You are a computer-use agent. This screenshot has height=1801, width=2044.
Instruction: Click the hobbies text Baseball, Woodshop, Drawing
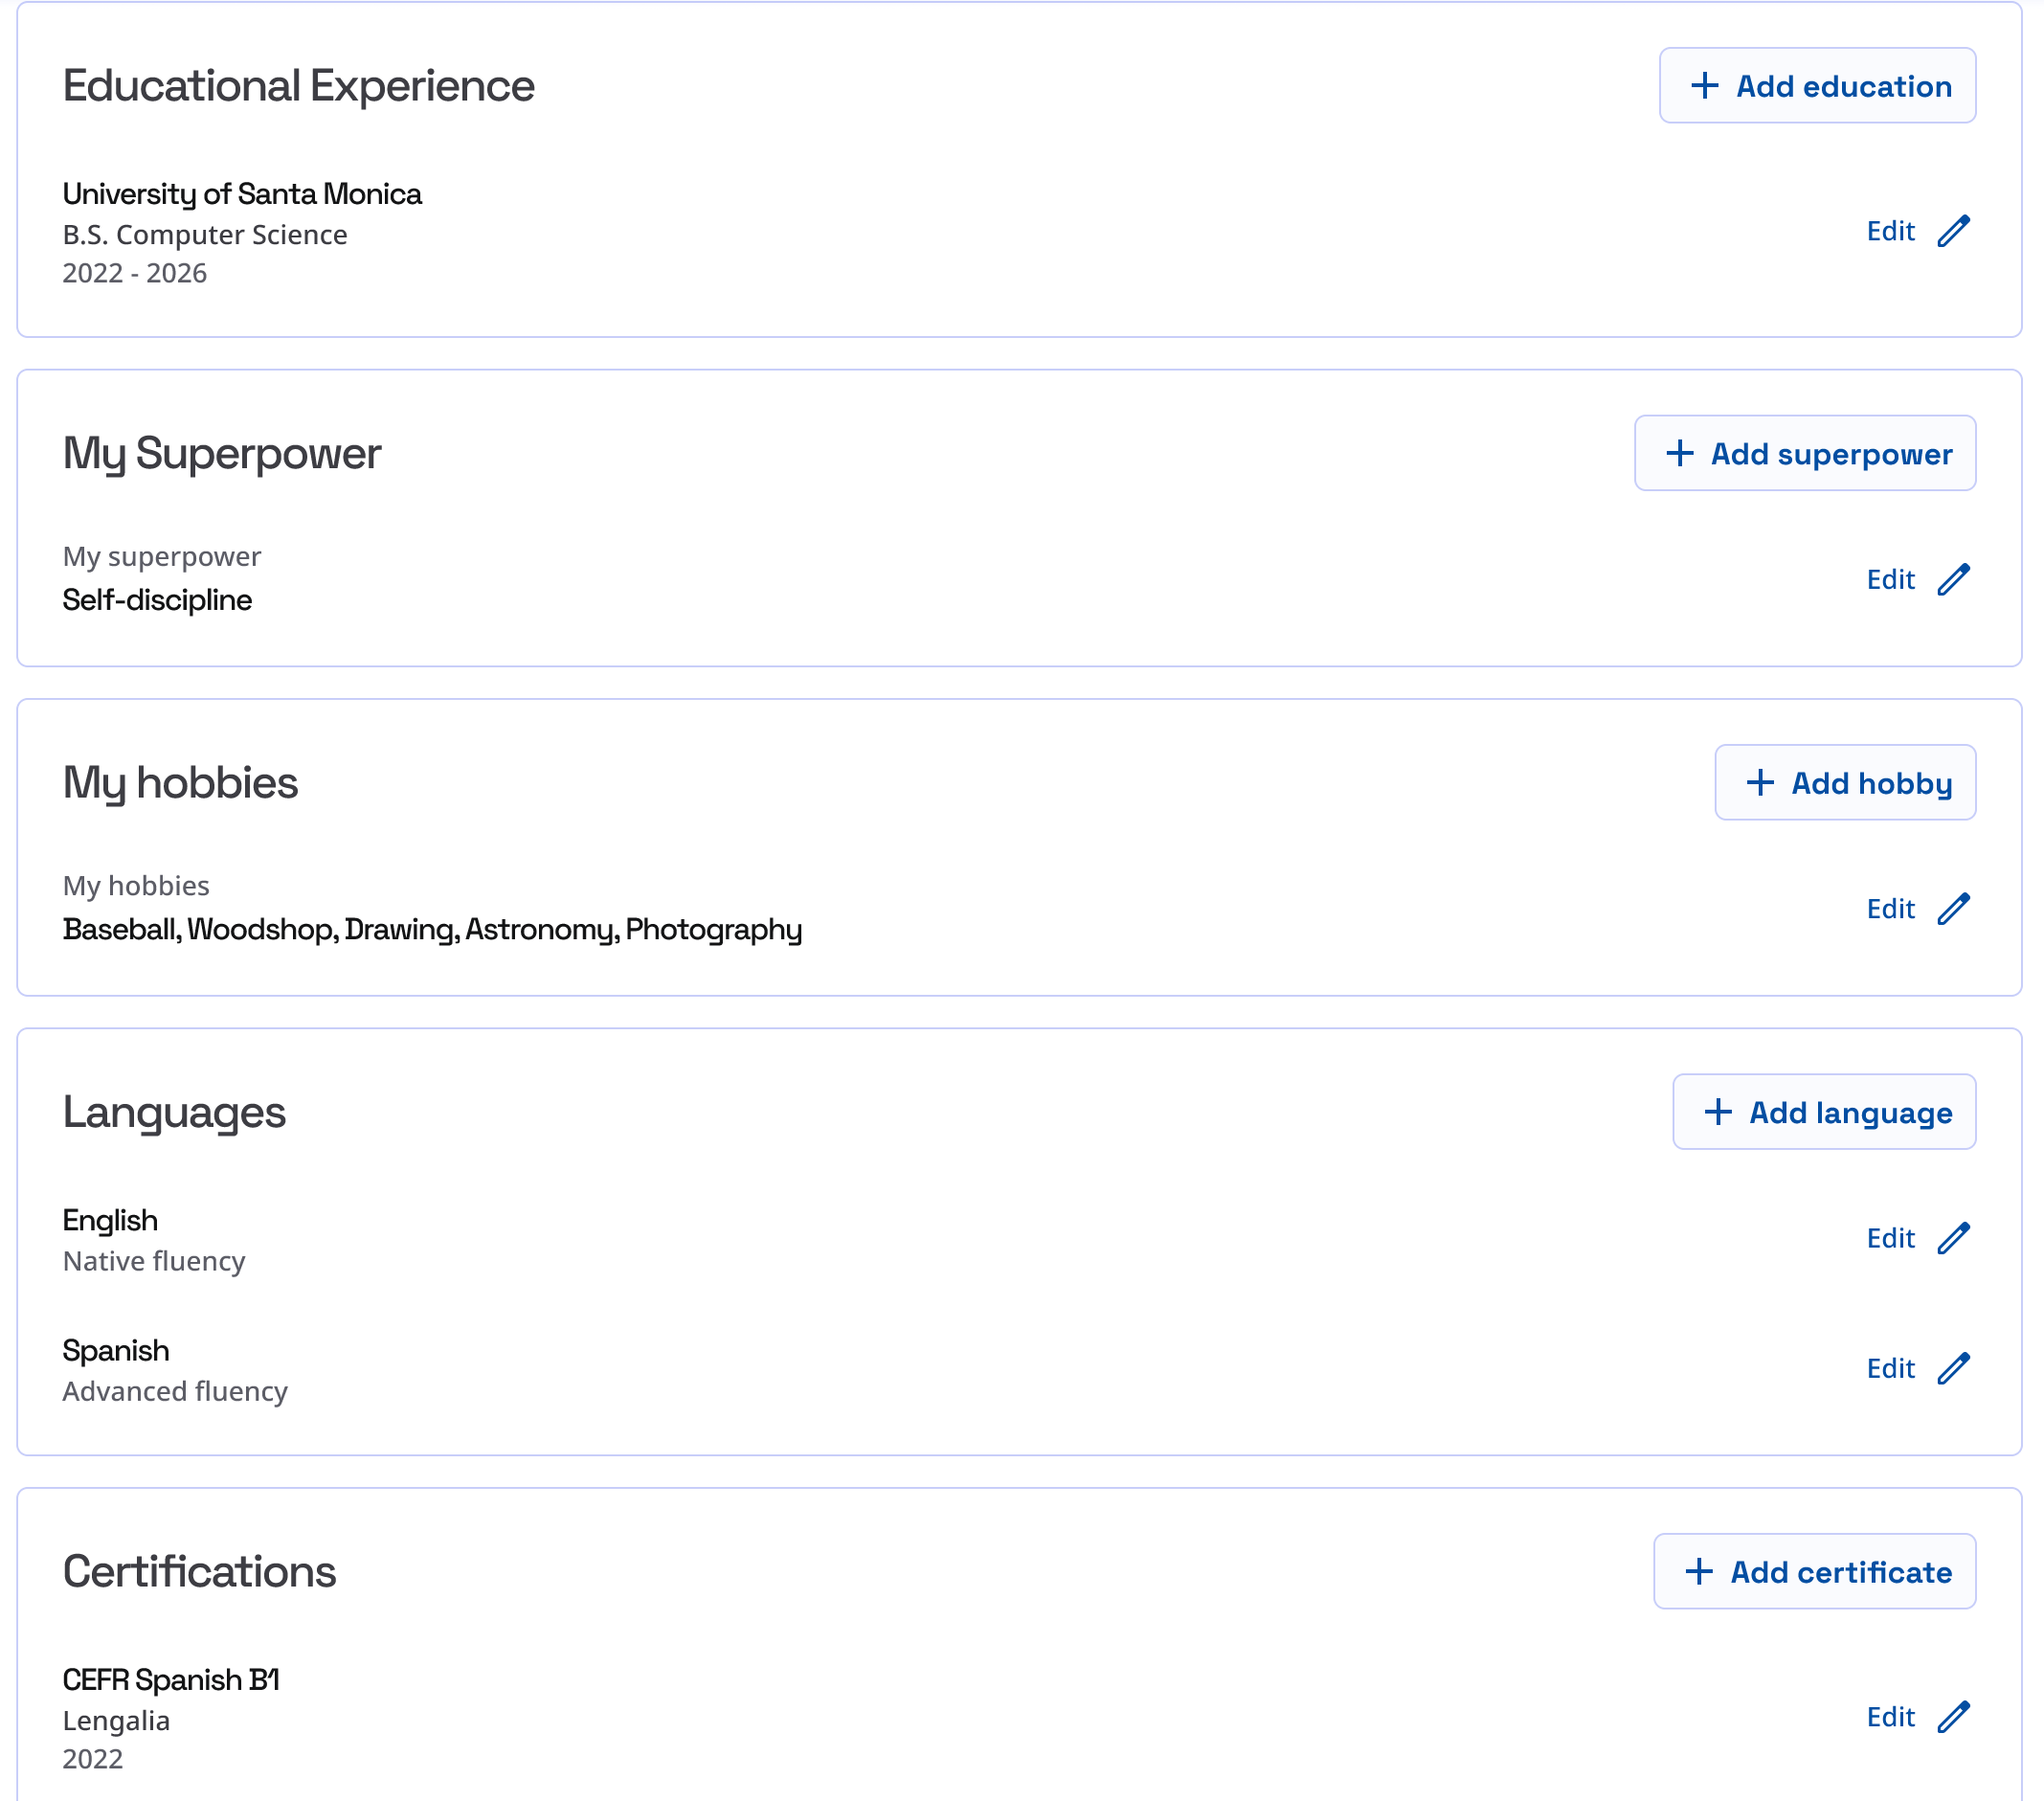tap(431, 929)
